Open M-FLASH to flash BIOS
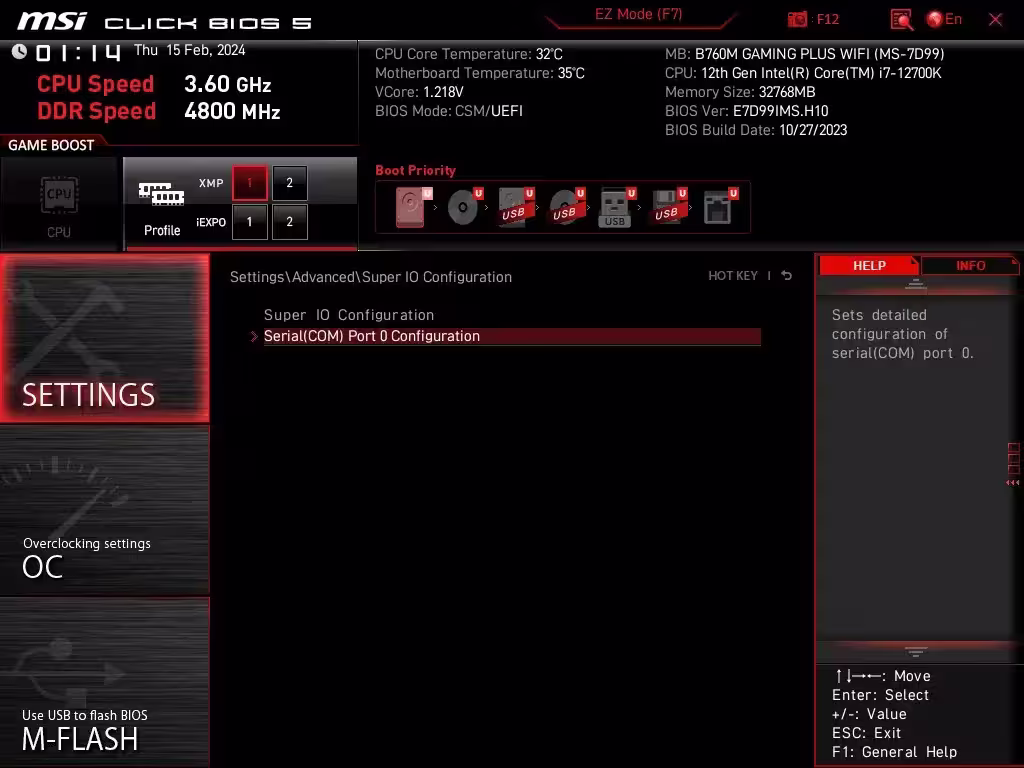The image size is (1024, 768). [104, 682]
